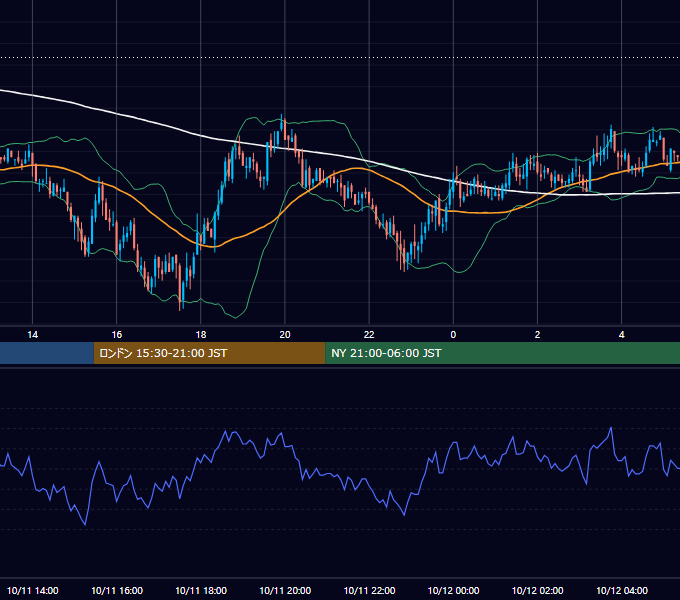Click the 4 hour axis label

pyautogui.click(x=621, y=335)
